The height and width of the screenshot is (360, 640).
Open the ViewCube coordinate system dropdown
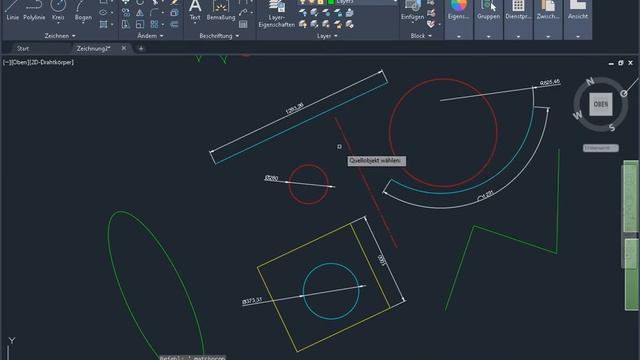tap(600, 148)
